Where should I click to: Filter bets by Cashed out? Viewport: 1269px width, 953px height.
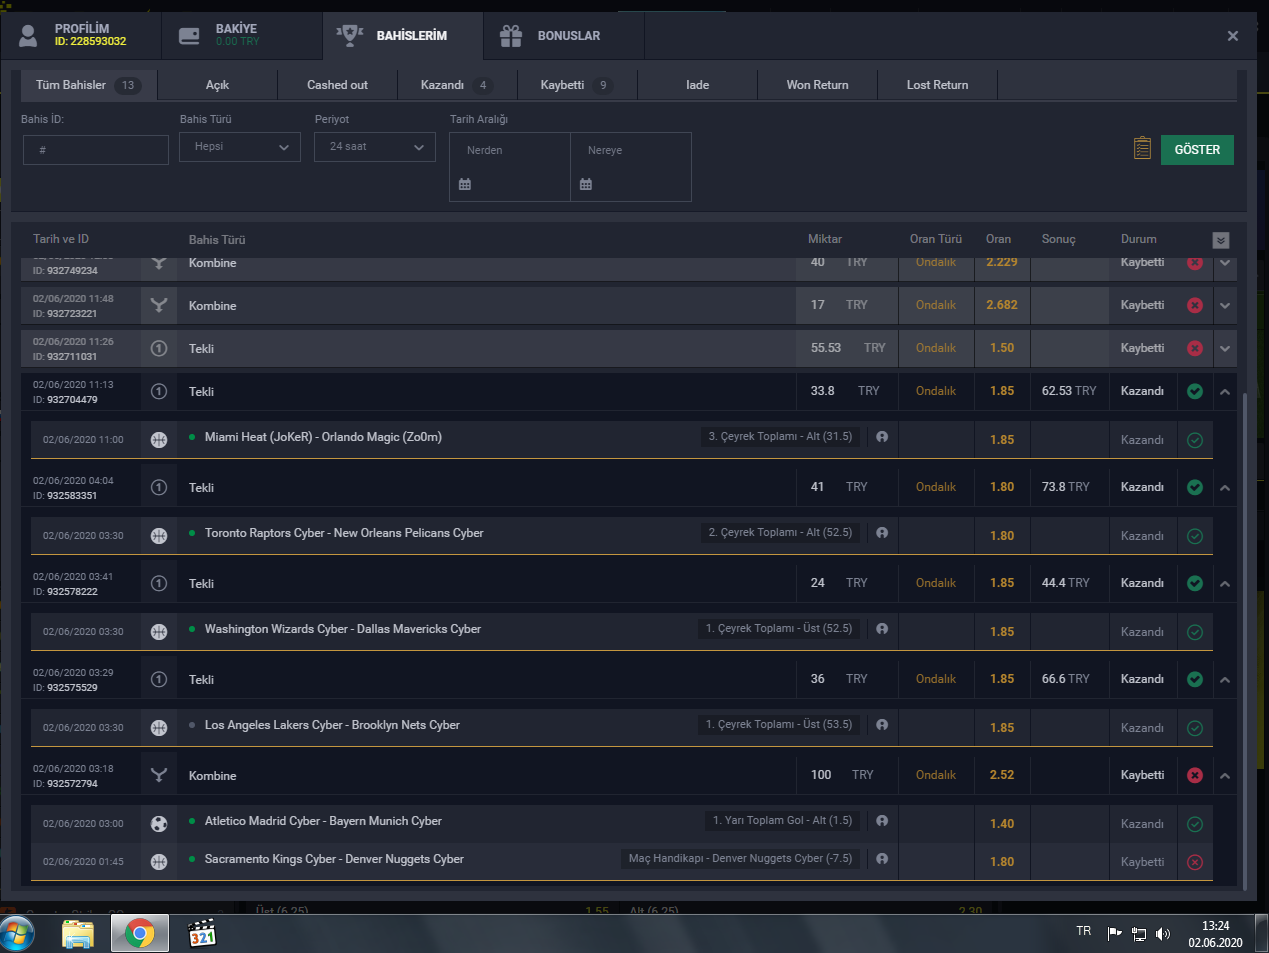coord(337,85)
